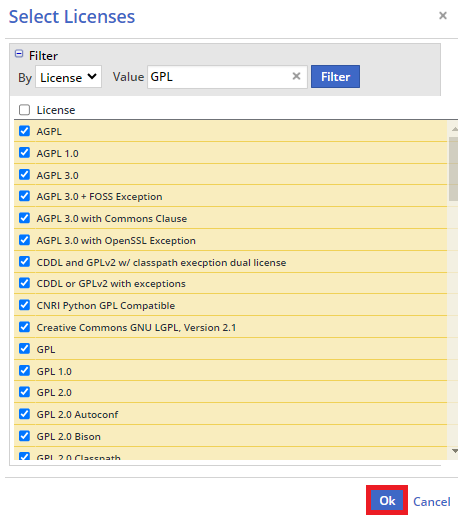Viewport: 462px width, 520px height.
Task: Uncheck CDDL and GPLv2 classpath dual license checkbox
Action: coord(24,262)
